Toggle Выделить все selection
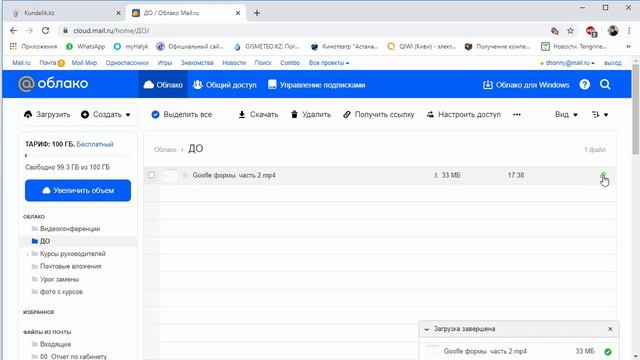Screen dimensions: 640x360 click(182, 115)
